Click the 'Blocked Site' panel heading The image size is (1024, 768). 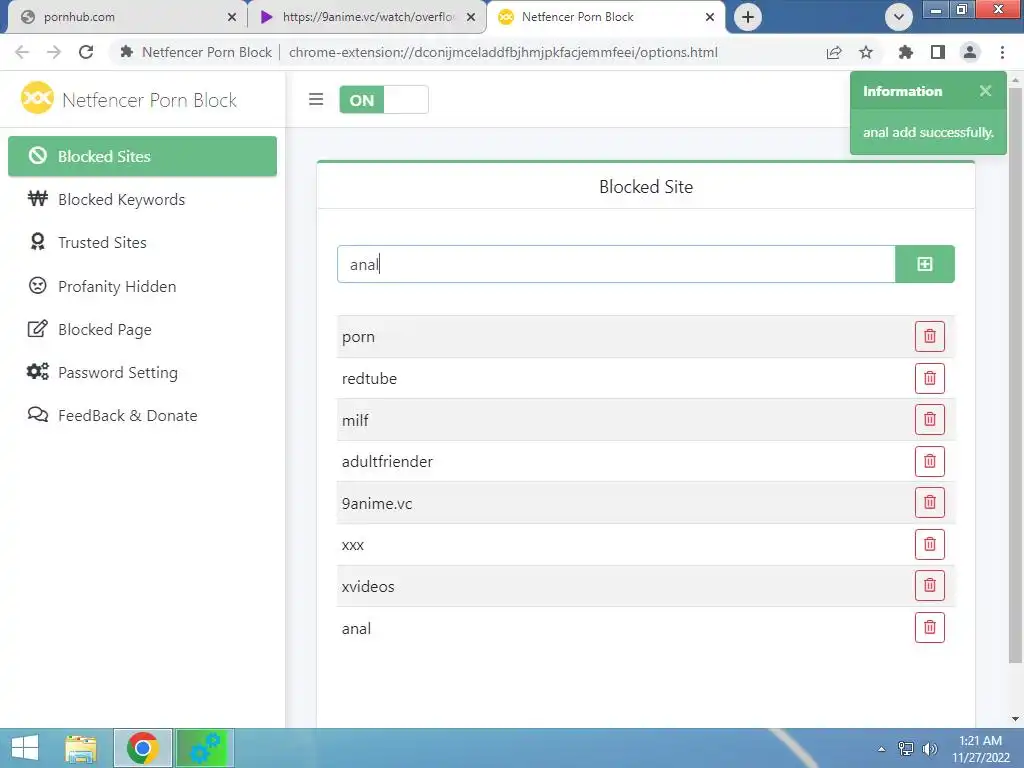click(646, 187)
